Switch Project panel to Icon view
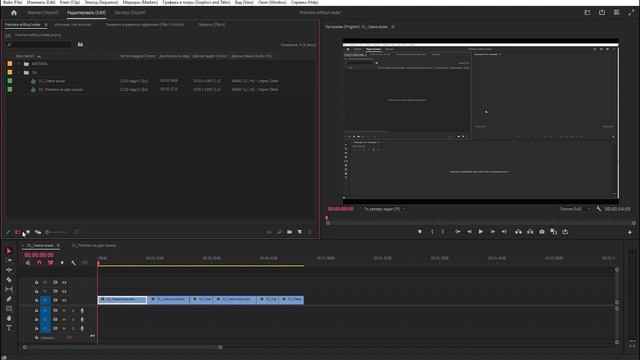The image size is (640, 360). [27, 232]
